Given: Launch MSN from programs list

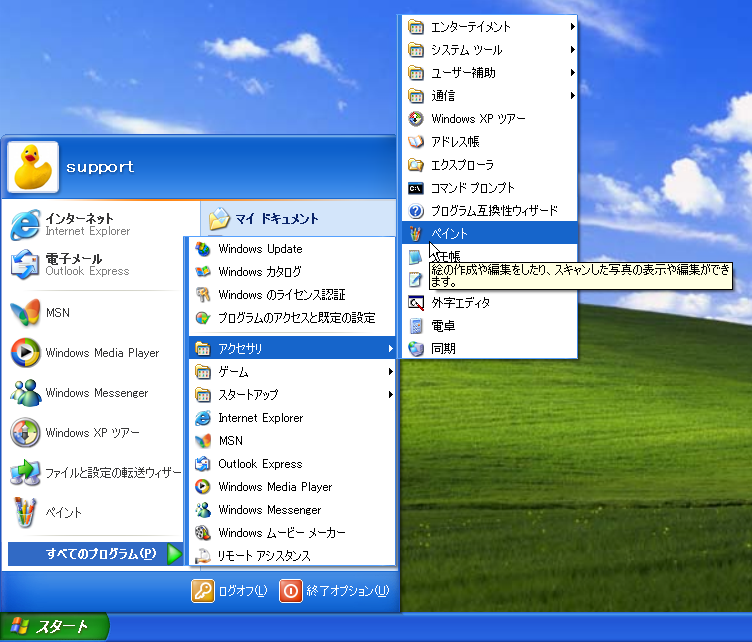Looking at the screenshot, I should click(292, 441).
